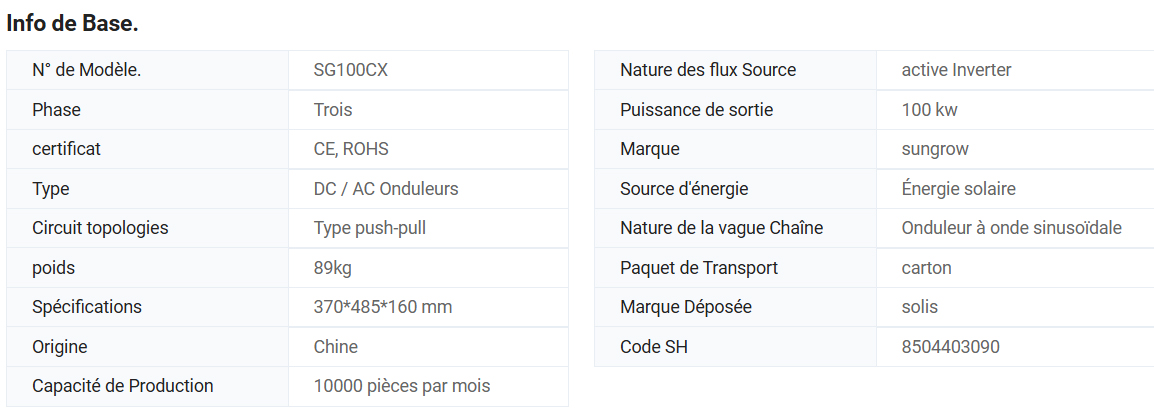Select the 'DC / AC Onduleurs' type value

tap(386, 189)
